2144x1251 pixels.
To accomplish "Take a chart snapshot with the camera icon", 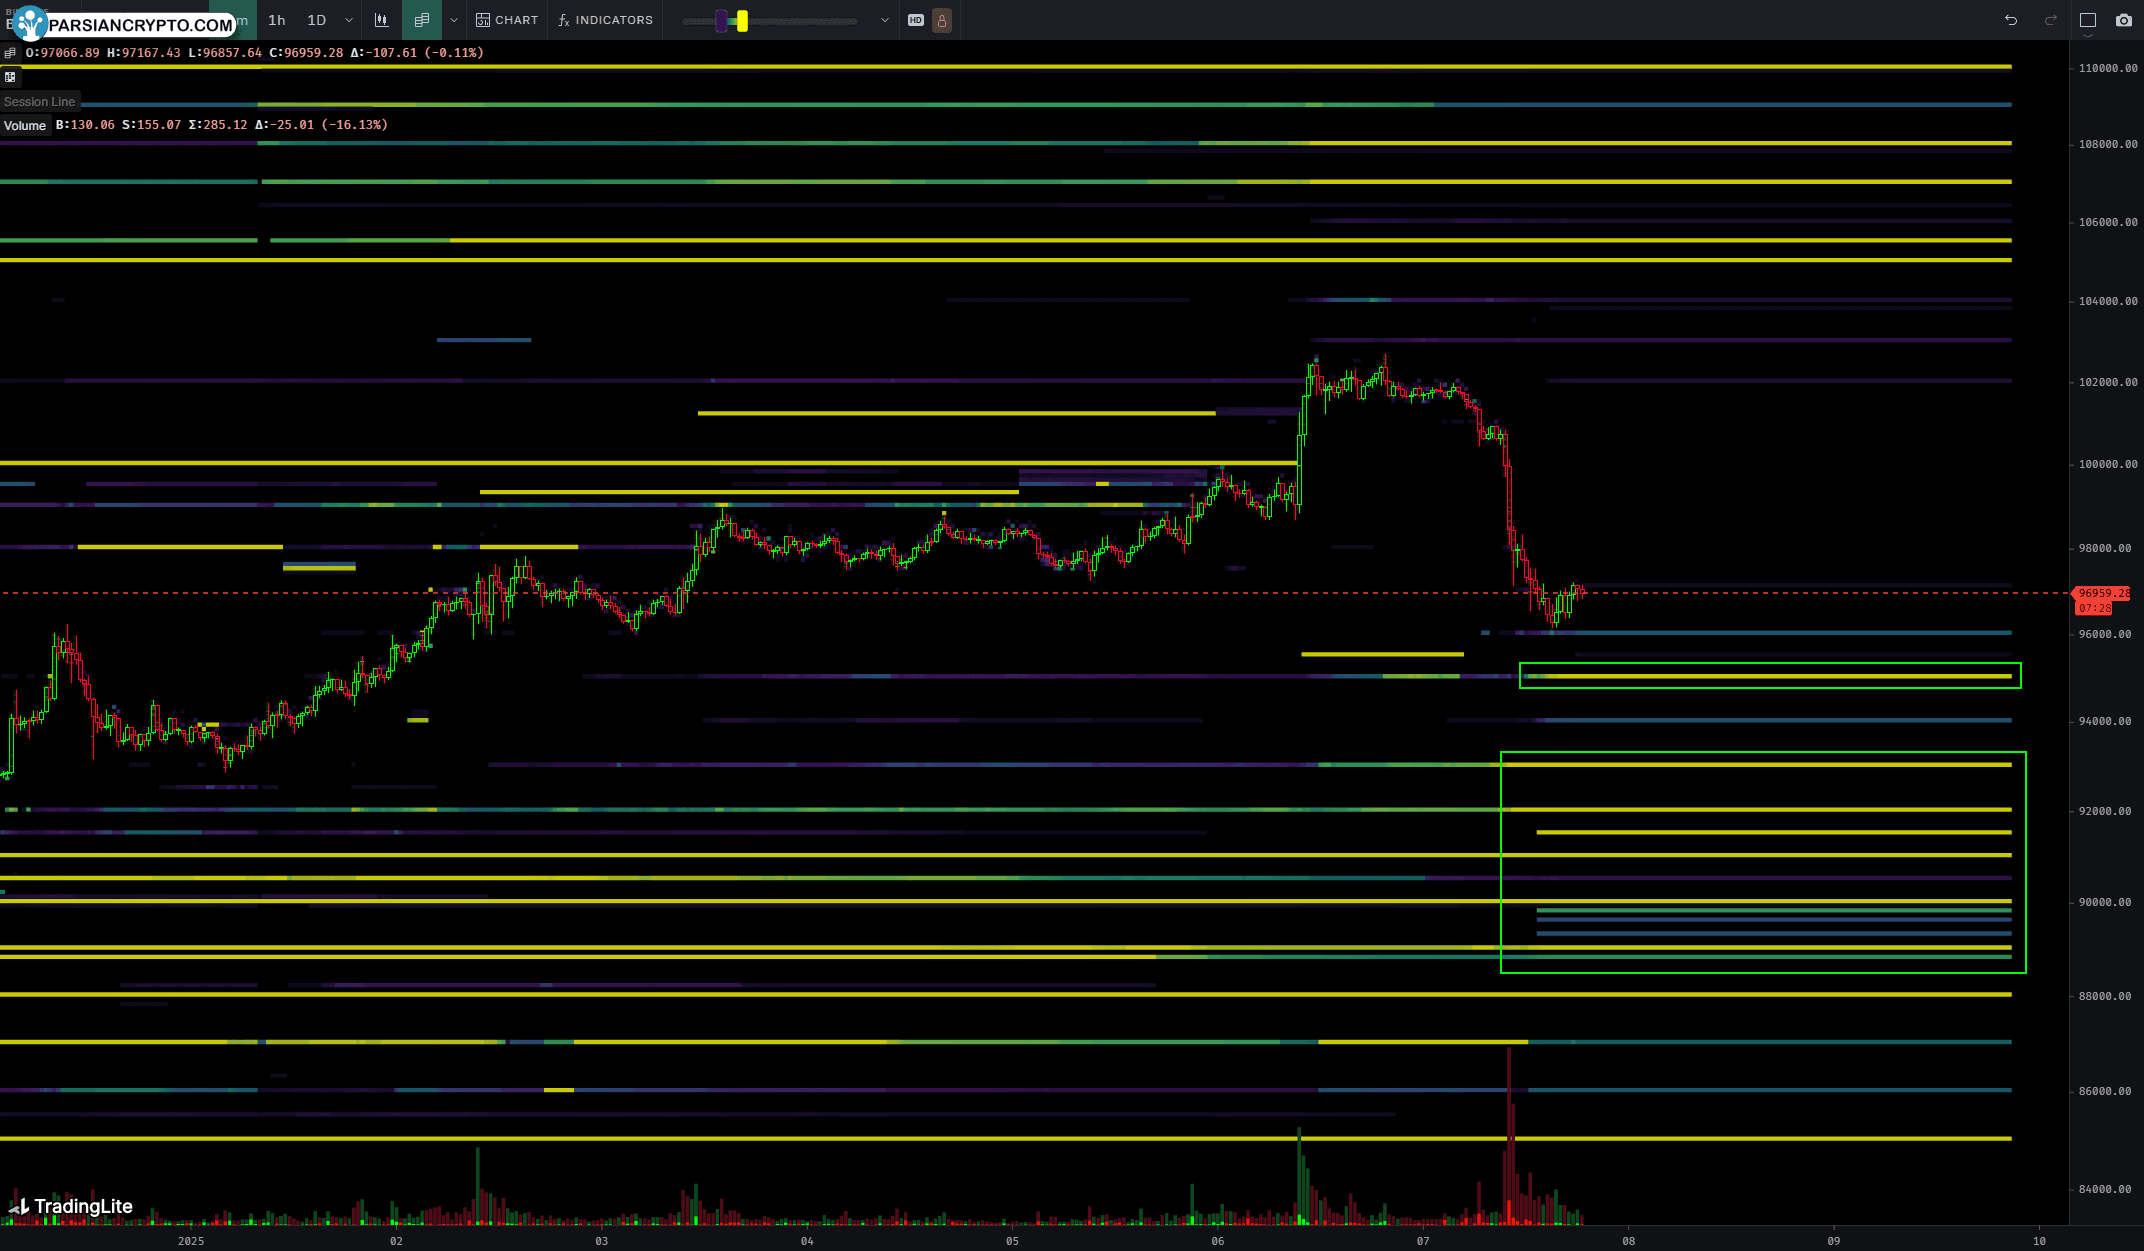I will coord(2124,20).
